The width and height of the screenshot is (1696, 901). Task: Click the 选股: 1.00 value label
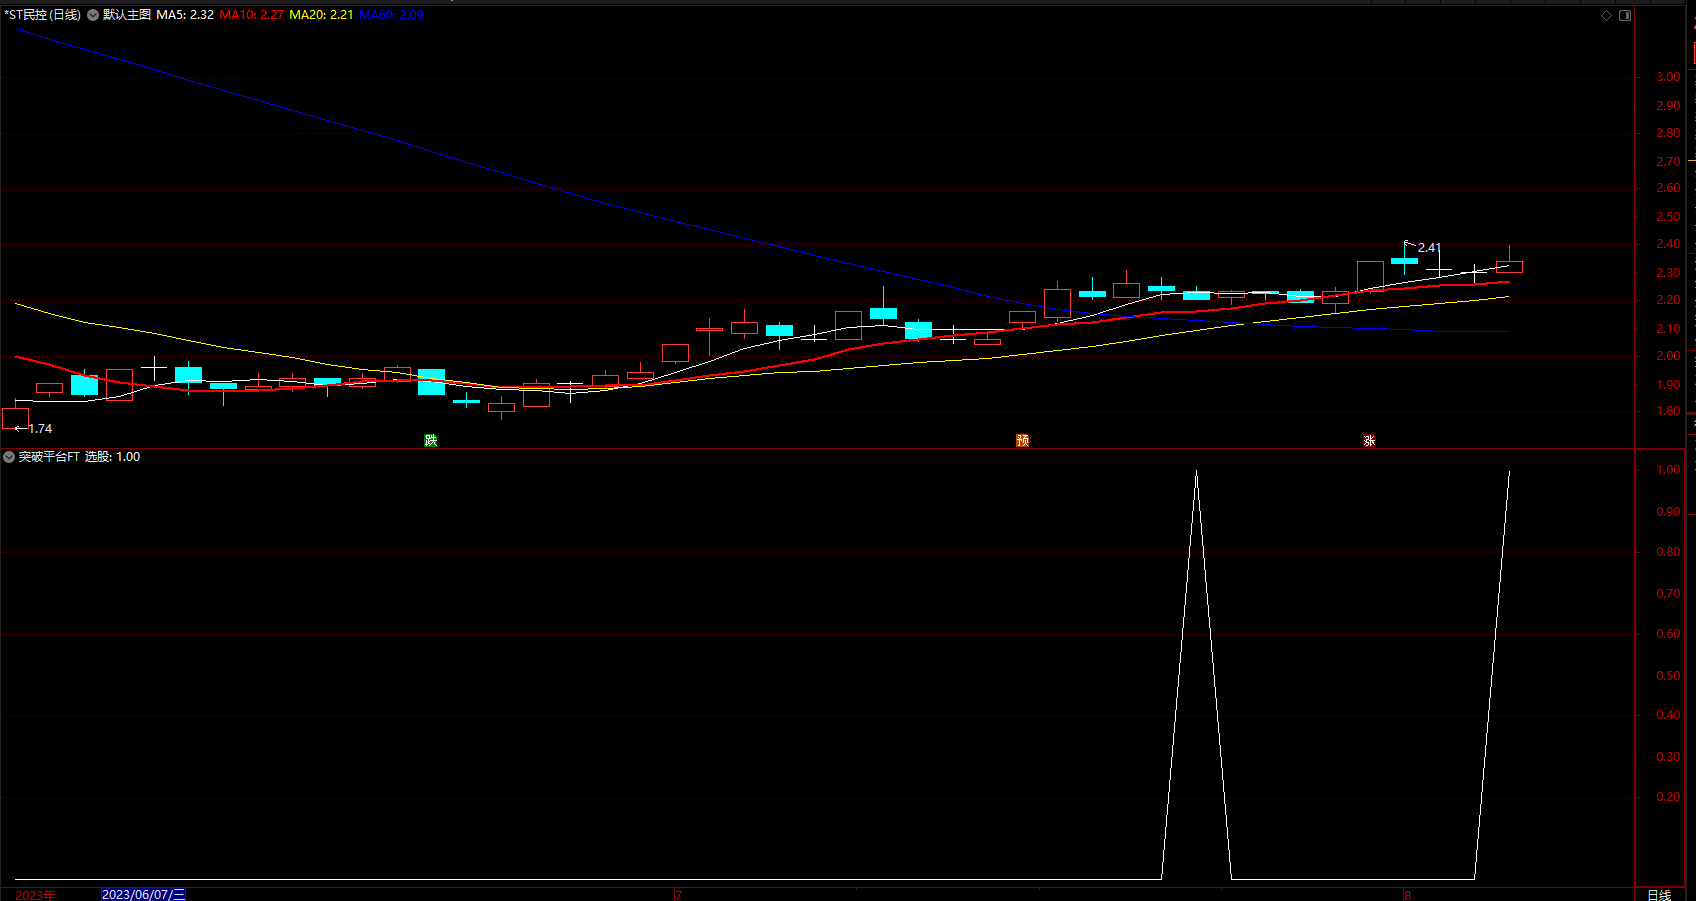click(112, 457)
